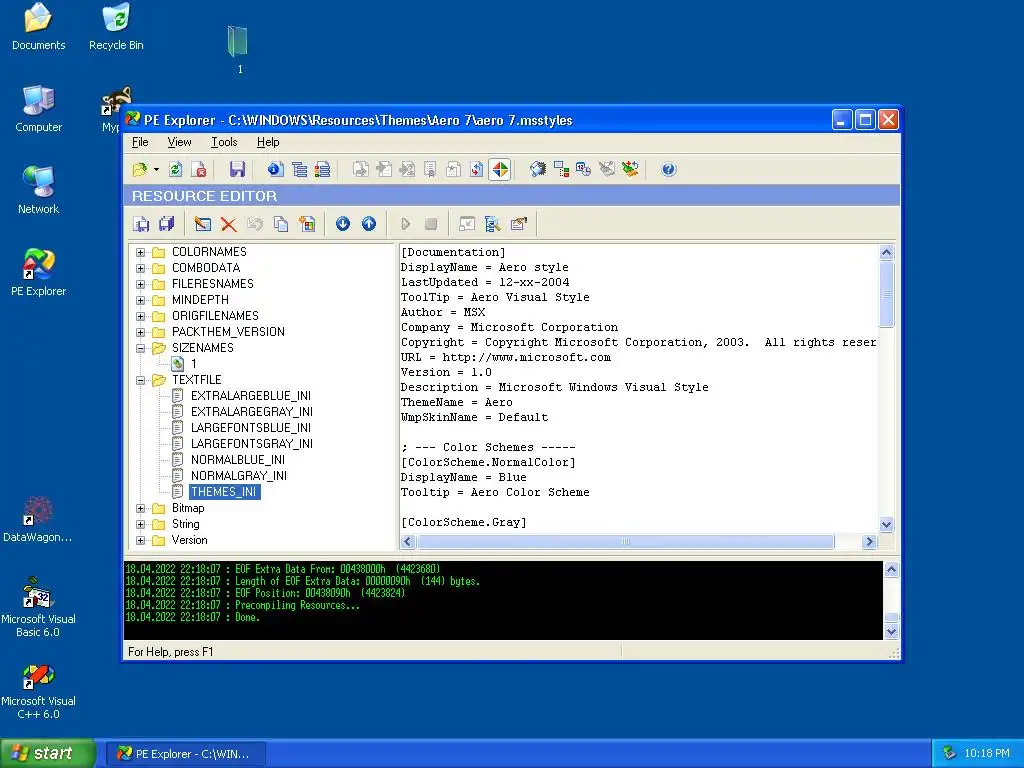The height and width of the screenshot is (768, 1024).
Task: Select EXTRALARGEGRAY_INI in the resource tree
Action: click(x=251, y=411)
